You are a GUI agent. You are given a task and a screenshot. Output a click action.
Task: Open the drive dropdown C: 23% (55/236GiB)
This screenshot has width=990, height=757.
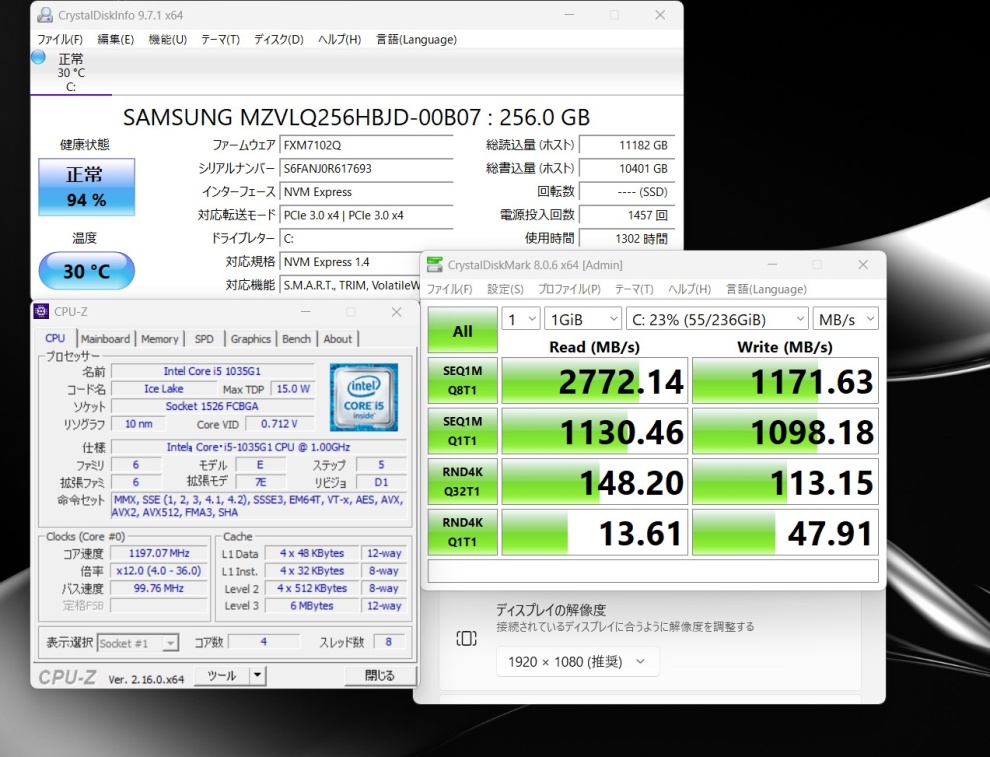(717, 319)
